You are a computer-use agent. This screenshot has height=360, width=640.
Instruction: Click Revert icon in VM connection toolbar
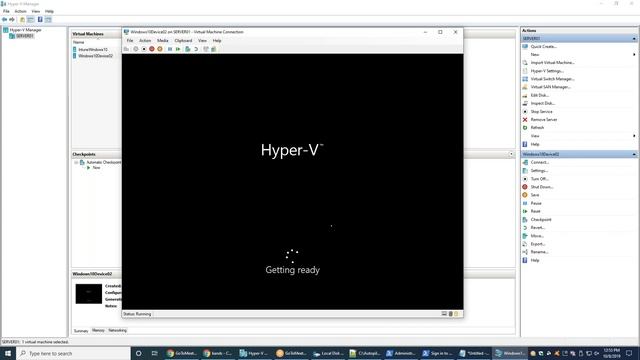196,49
